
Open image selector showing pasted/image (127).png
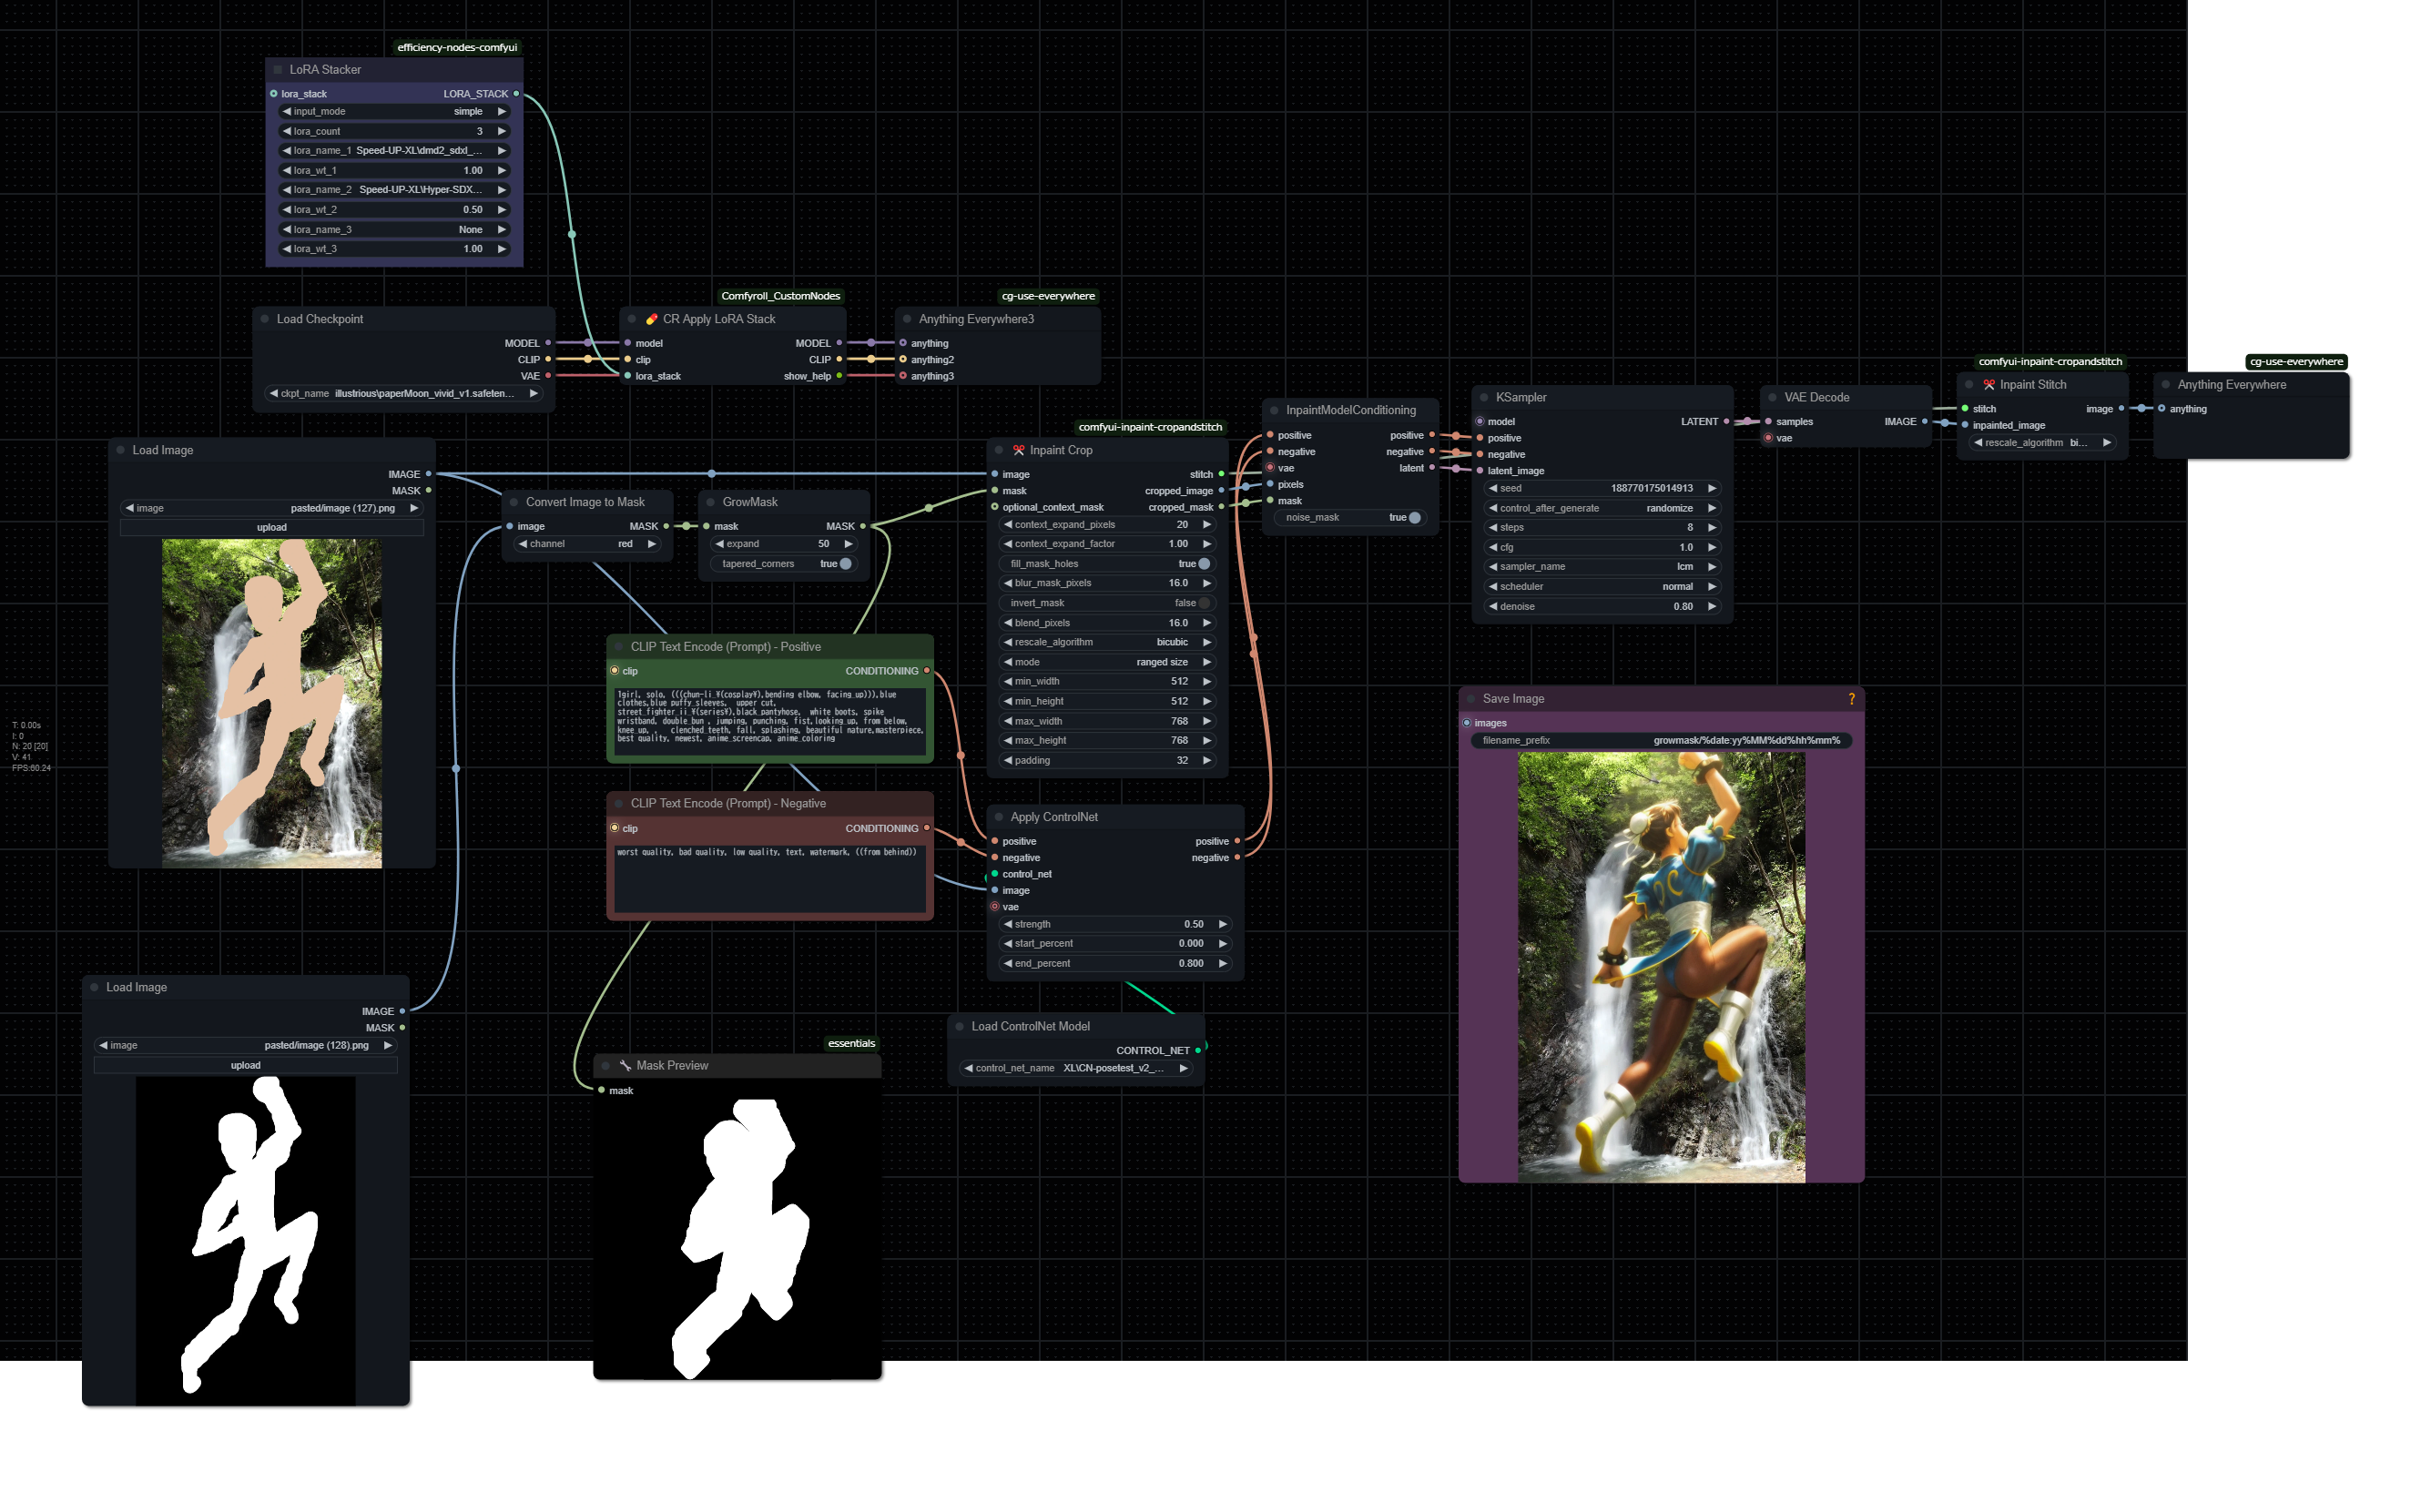click(x=271, y=508)
